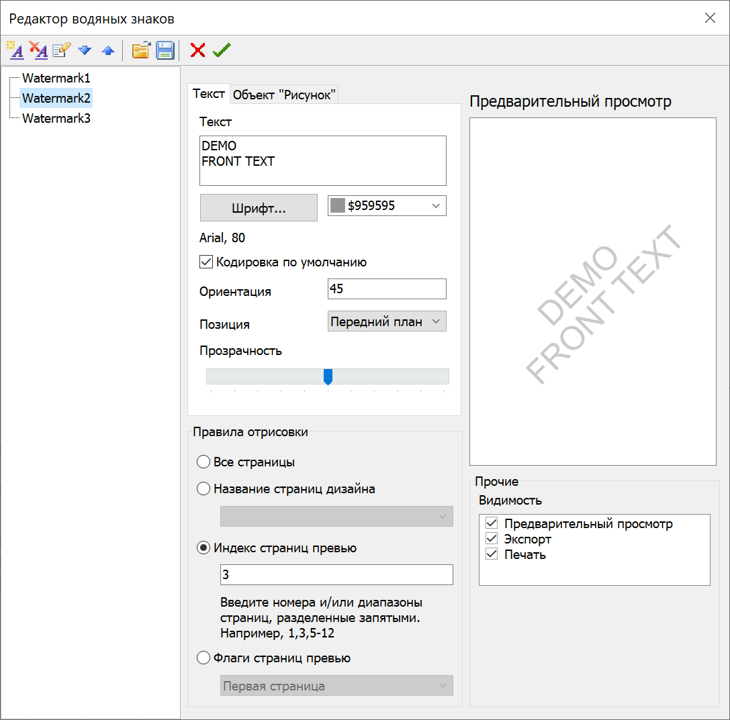Move watermark up with blue up arrow
Image resolution: width=730 pixels, height=720 pixels.
(x=108, y=50)
